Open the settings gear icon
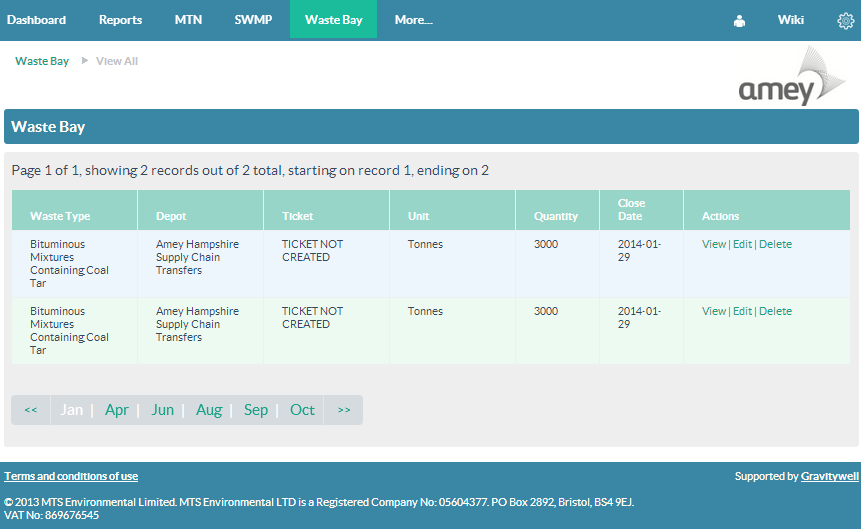The width and height of the screenshot is (861, 530). [x=845, y=20]
